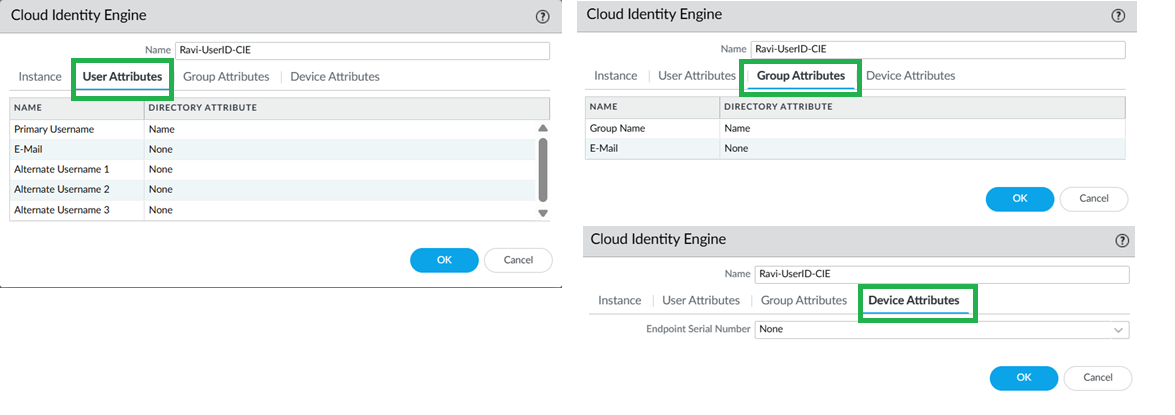Click the Group Name directory attribute cell
Viewport: 1175px width, 415px height.
[x=920, y=128]
